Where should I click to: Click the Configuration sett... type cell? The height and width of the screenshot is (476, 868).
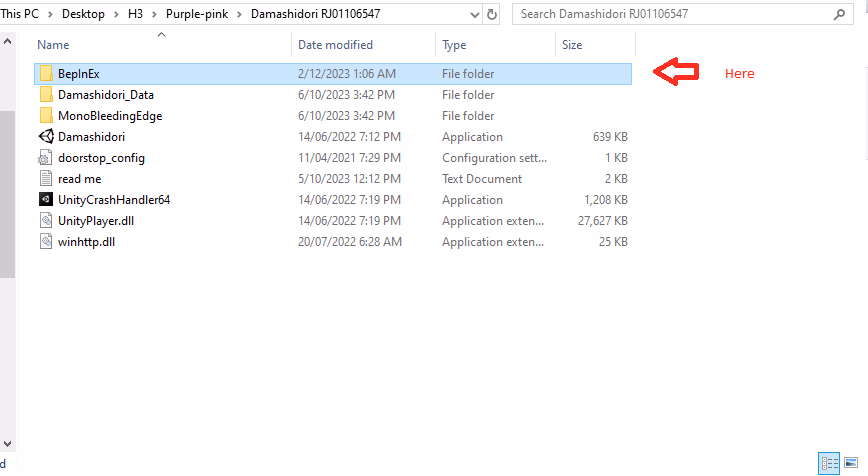494,158
